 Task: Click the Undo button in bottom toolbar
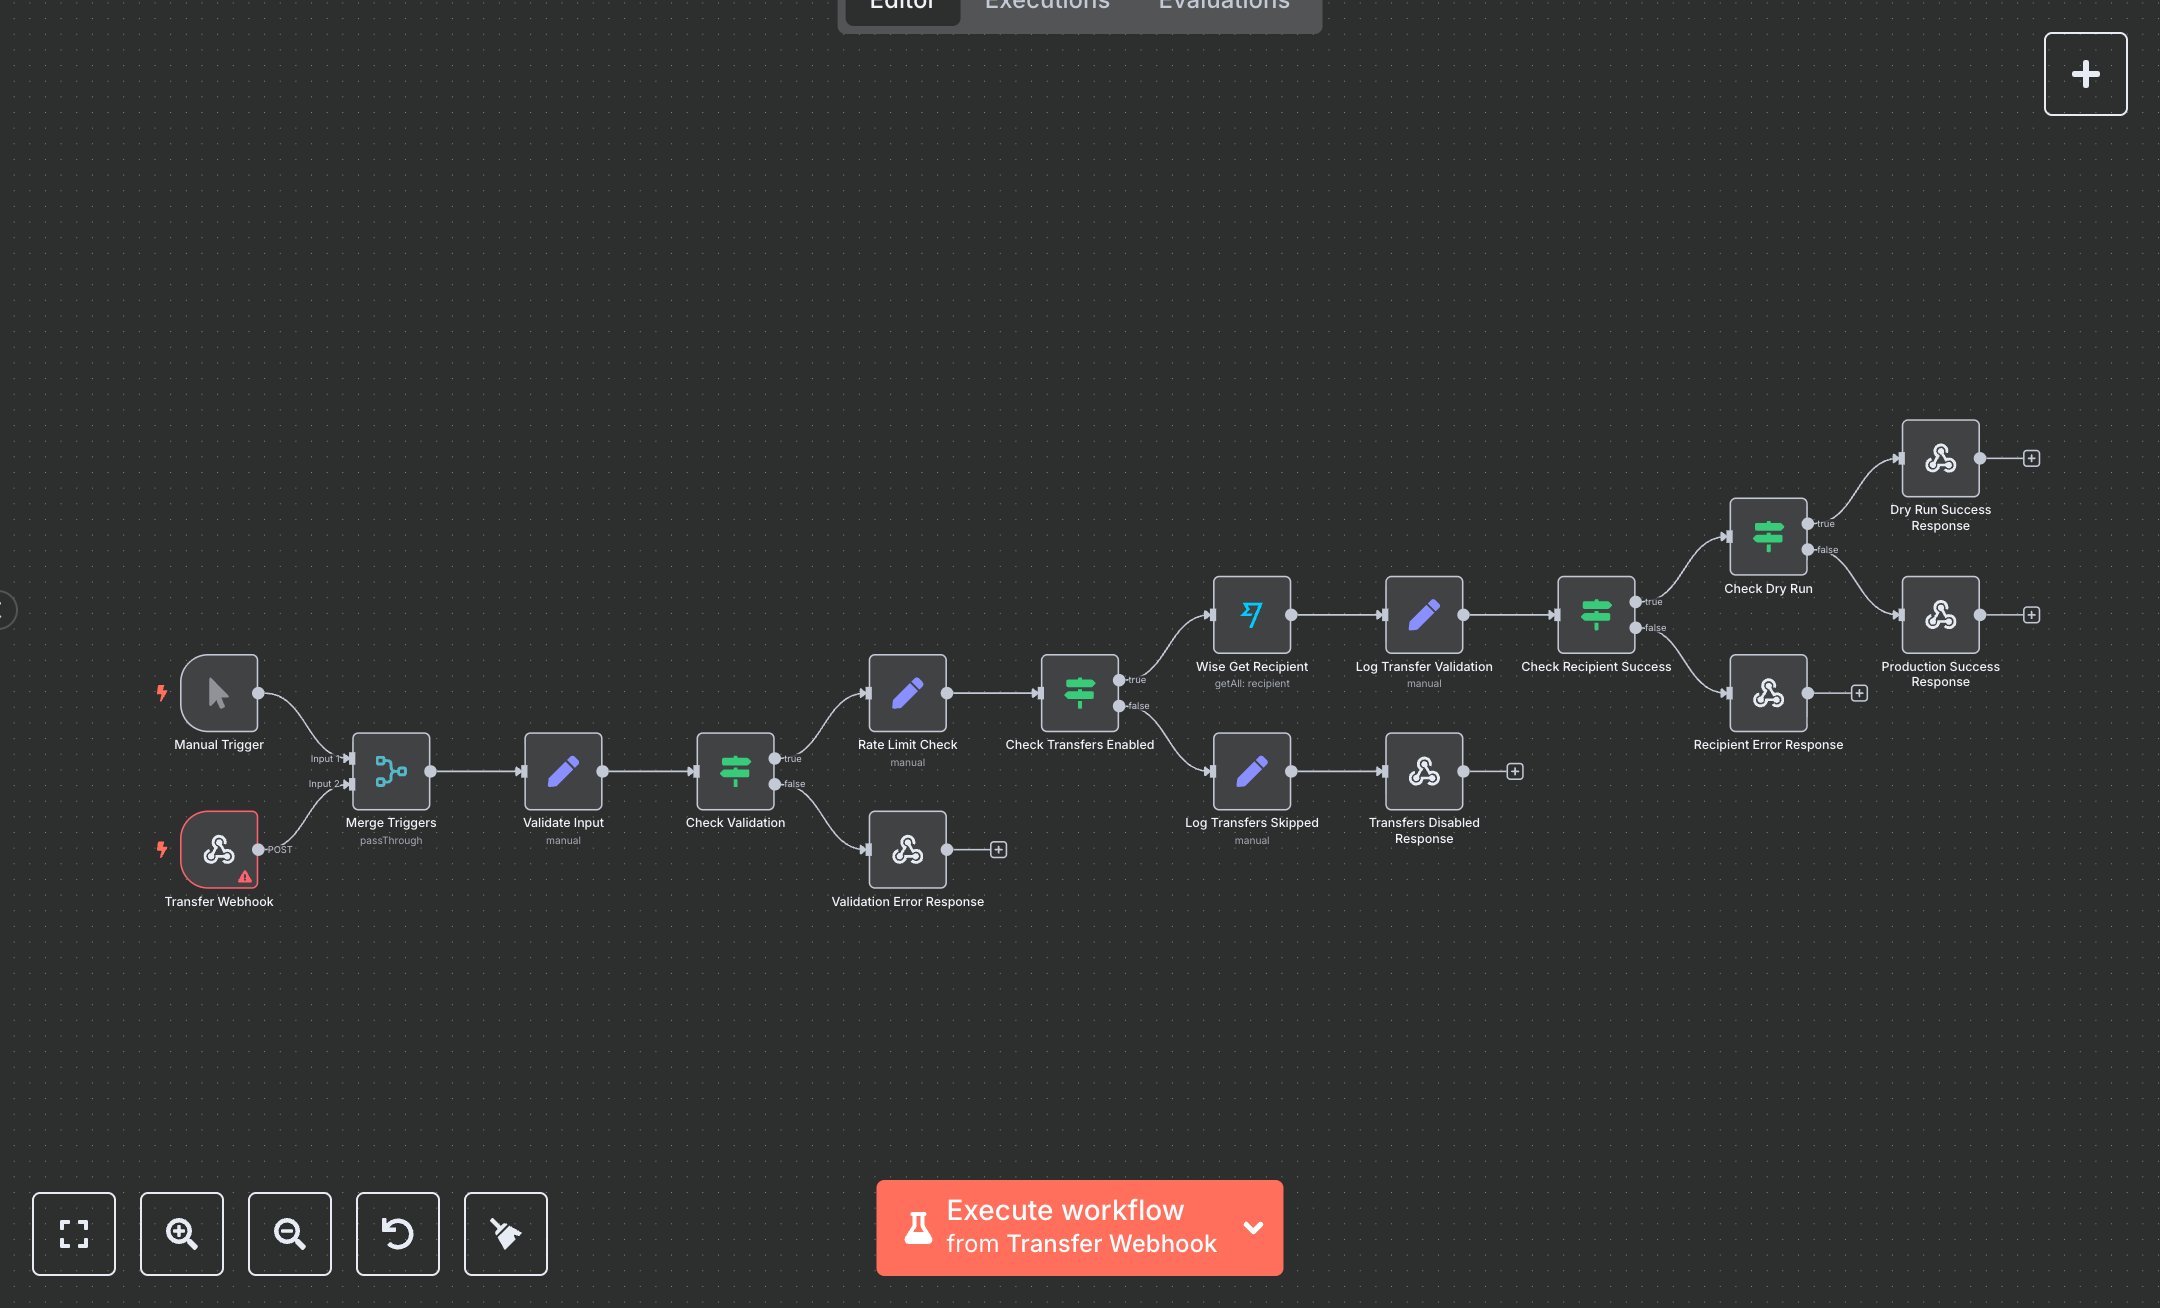click(x=398, y=1234)
